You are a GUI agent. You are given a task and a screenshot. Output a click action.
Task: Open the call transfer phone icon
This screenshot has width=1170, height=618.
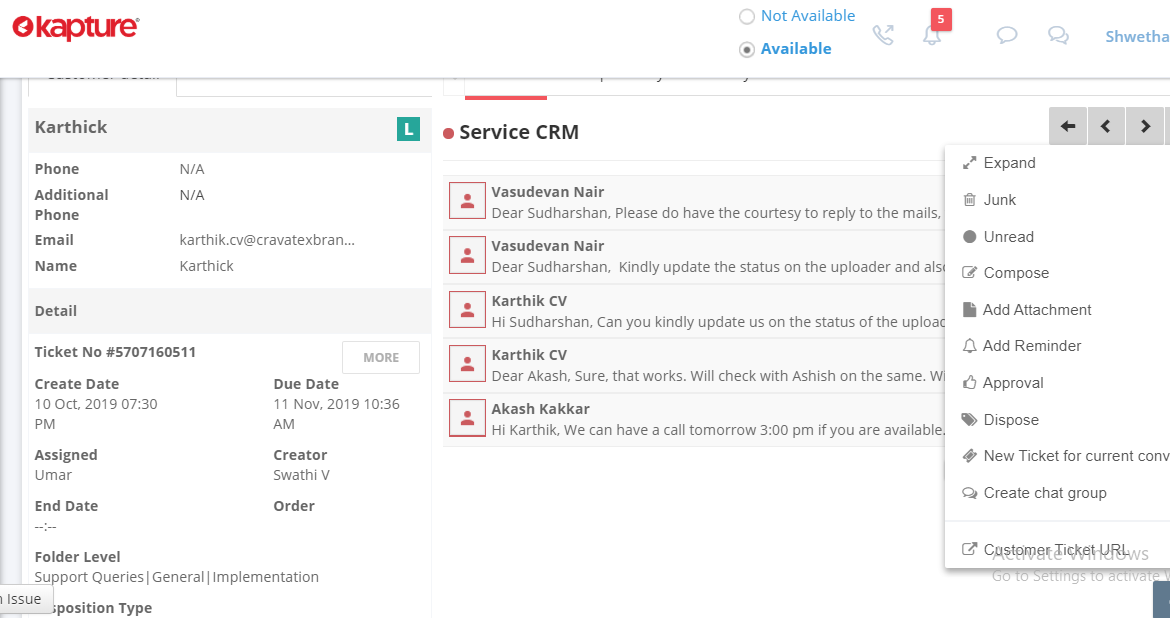[883, 35]
